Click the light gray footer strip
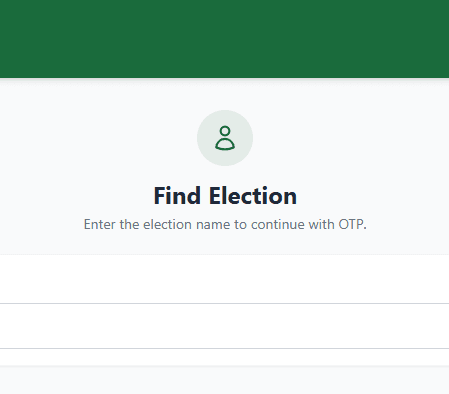Screen dimensions: 449x394 point(224,380)
